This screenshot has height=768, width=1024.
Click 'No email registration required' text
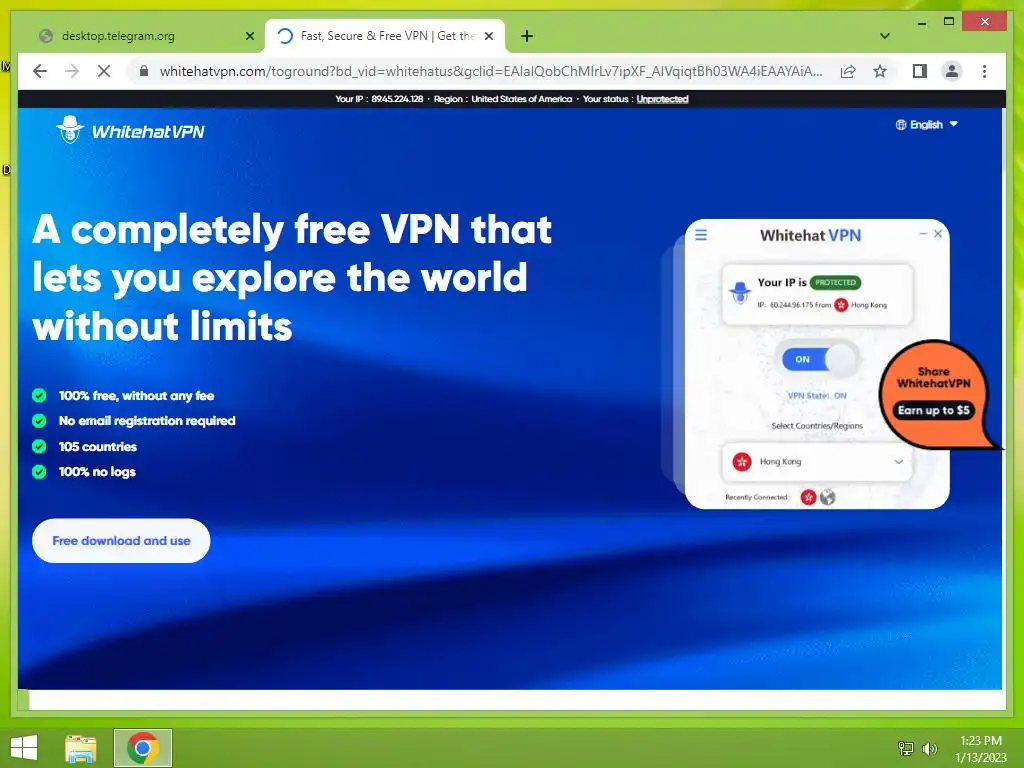147,421
